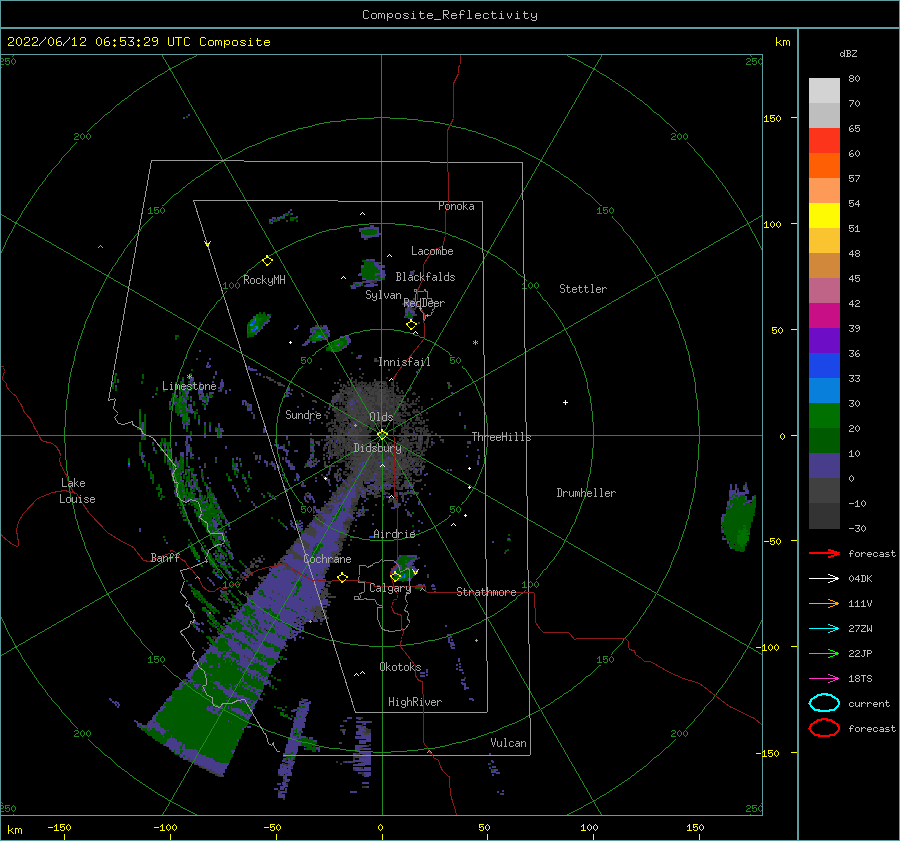Screen dimensions: 900x841
Task: Click the asterisk marker east of Innisfail
Action: pyautogui.click(x=475, y=343)
